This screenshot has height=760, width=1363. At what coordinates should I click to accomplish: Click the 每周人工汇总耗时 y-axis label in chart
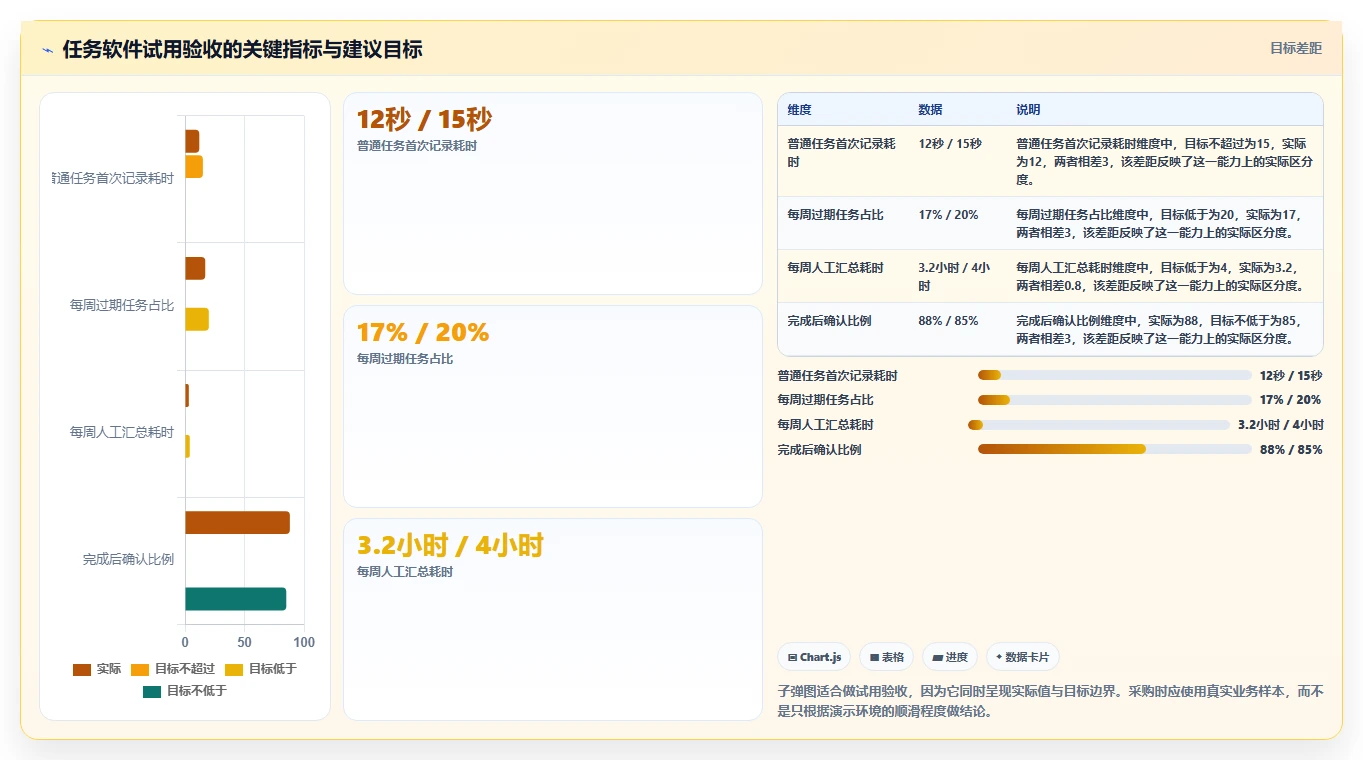(122, 432)
